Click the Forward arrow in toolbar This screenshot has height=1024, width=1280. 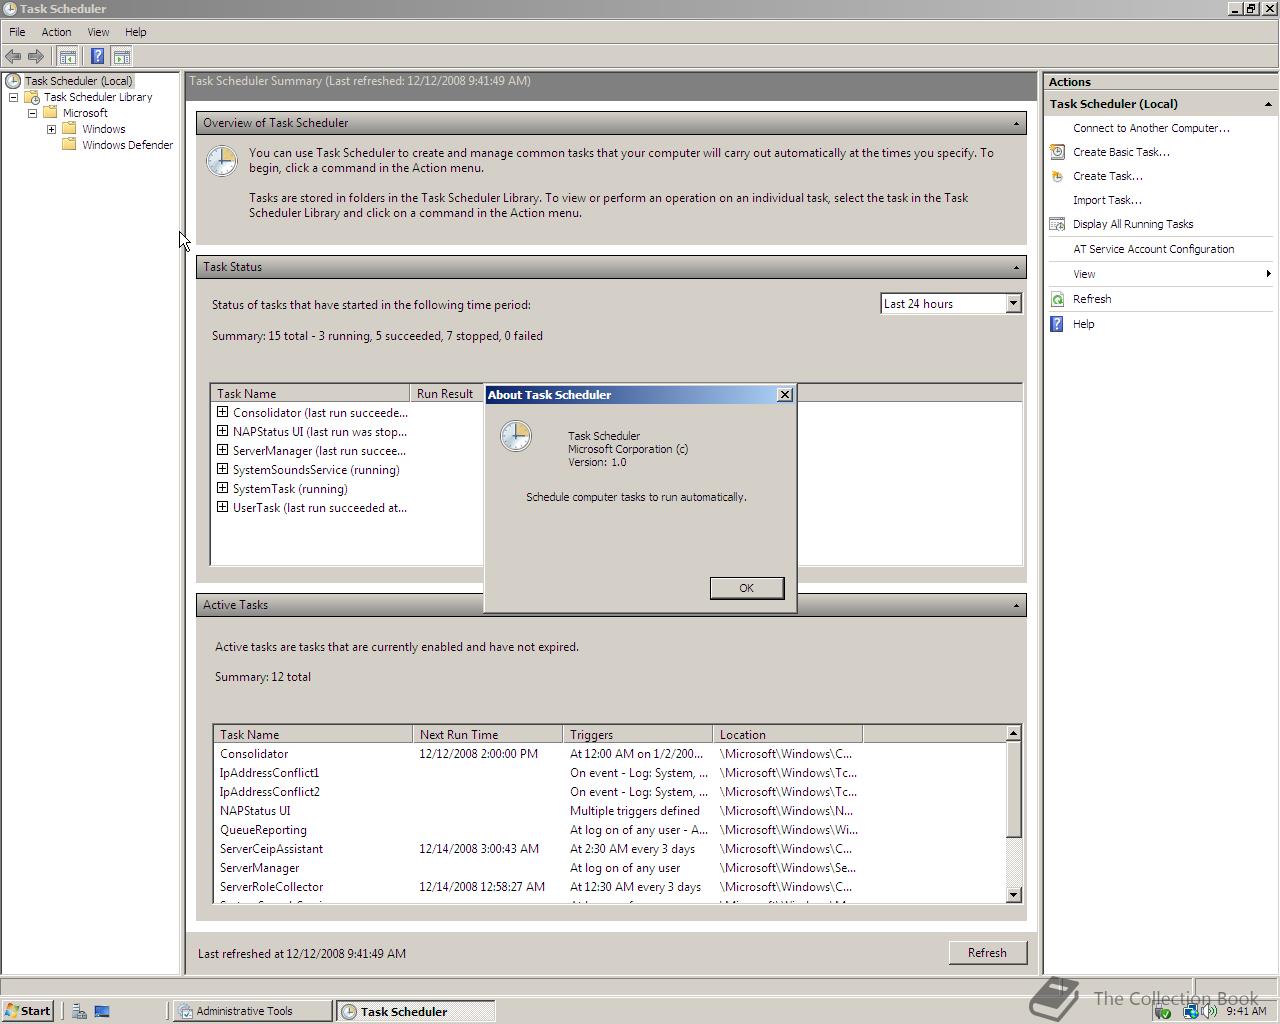pos(36,57)
